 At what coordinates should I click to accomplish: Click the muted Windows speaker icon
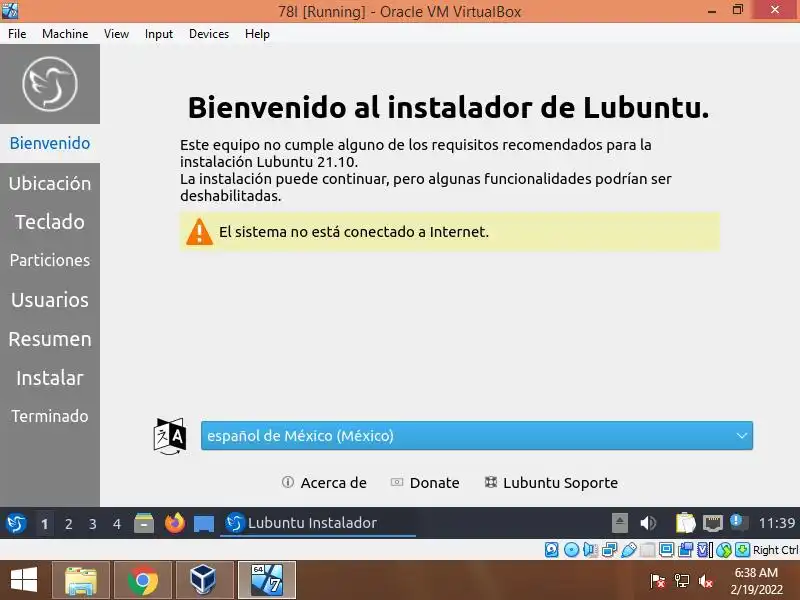pyautogui.click(x=706, y=581)
